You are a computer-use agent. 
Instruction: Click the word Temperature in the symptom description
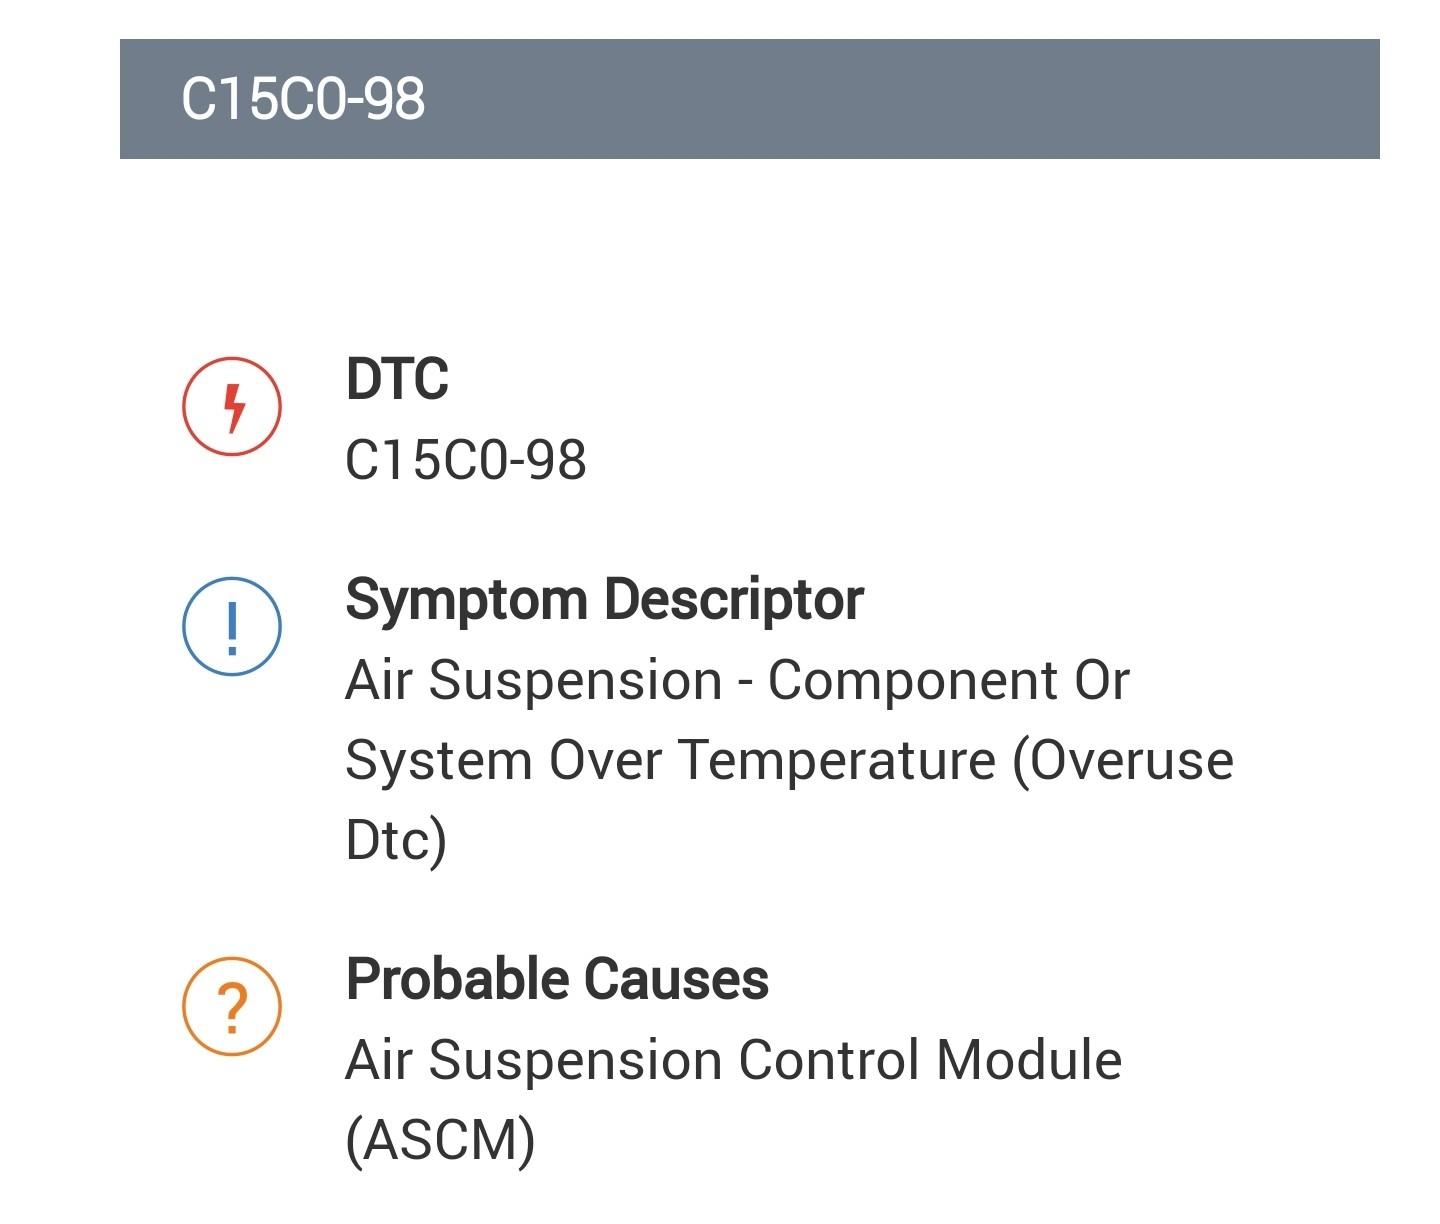[838, 762]
